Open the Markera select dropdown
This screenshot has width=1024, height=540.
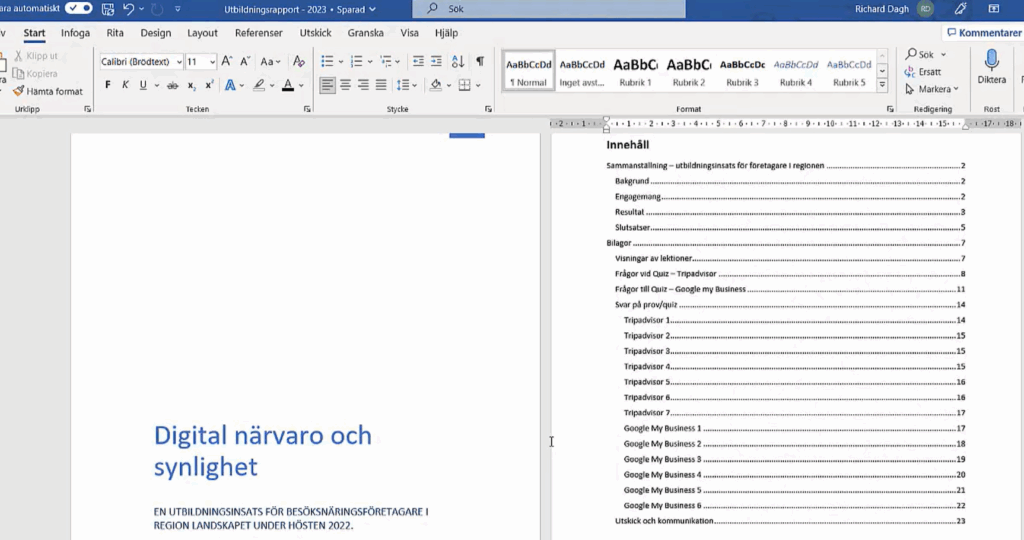click(x=932, y=89)
